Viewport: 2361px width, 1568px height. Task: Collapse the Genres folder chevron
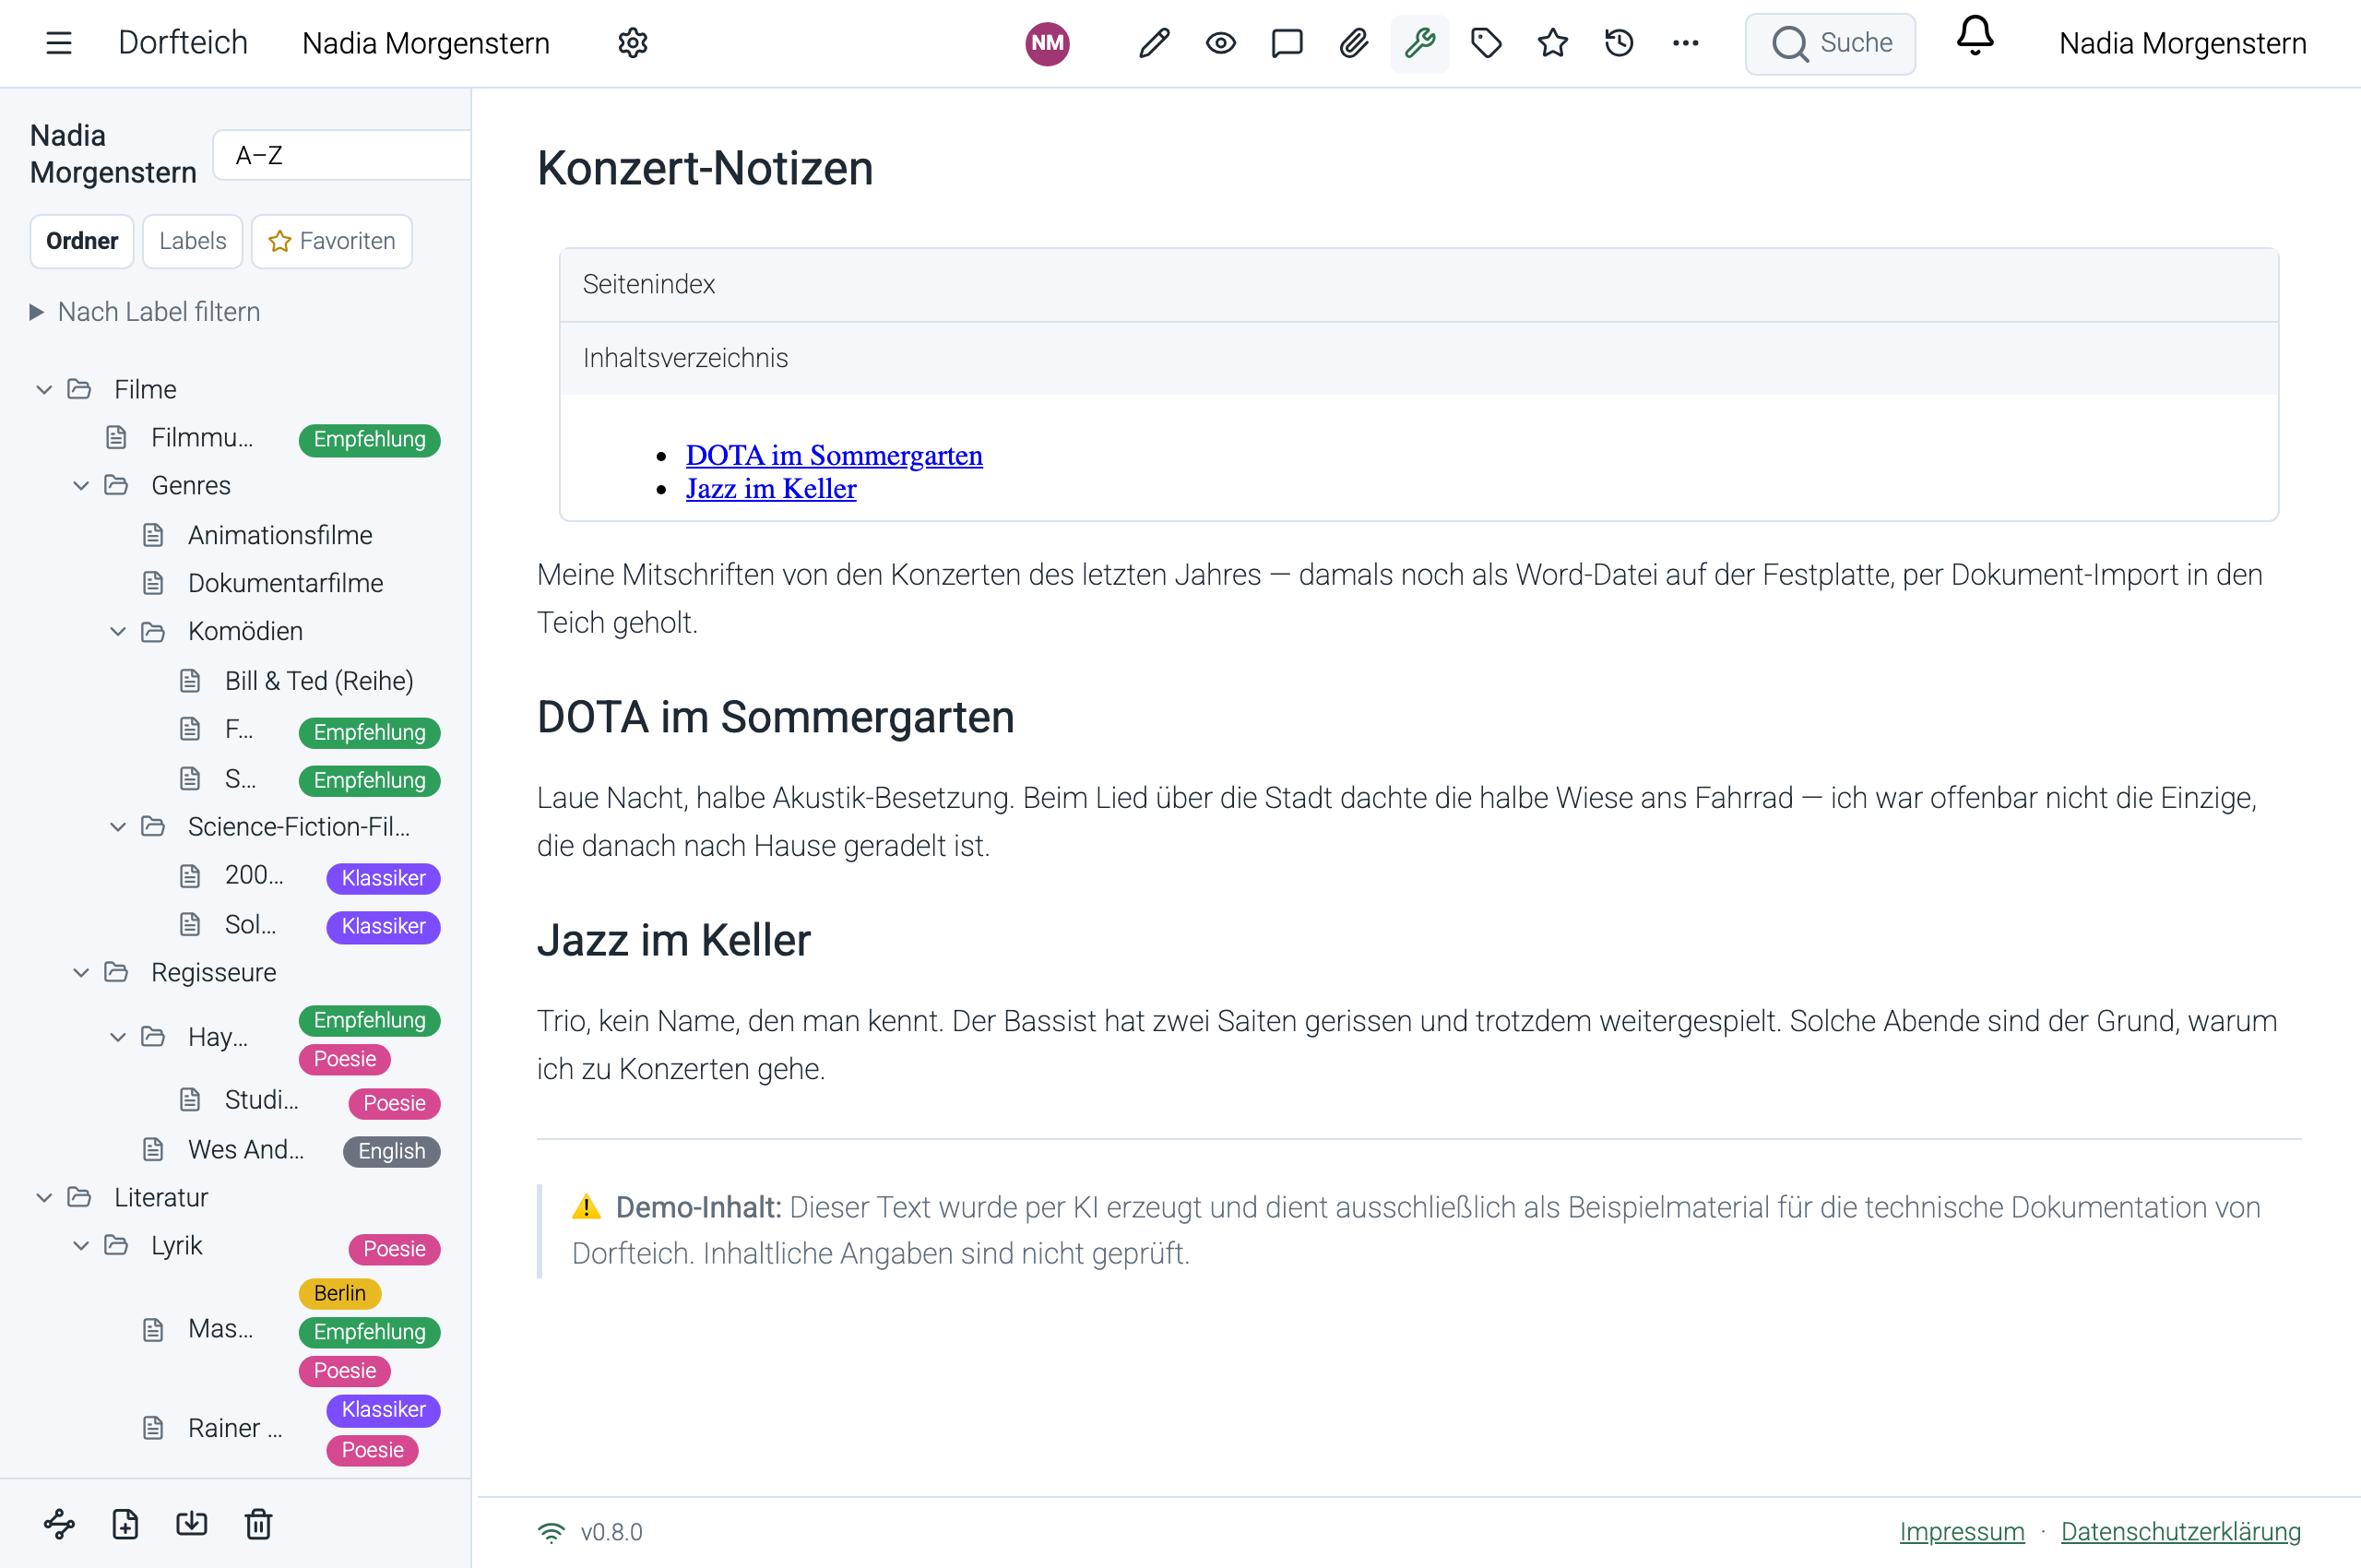[x=81, y=485]
